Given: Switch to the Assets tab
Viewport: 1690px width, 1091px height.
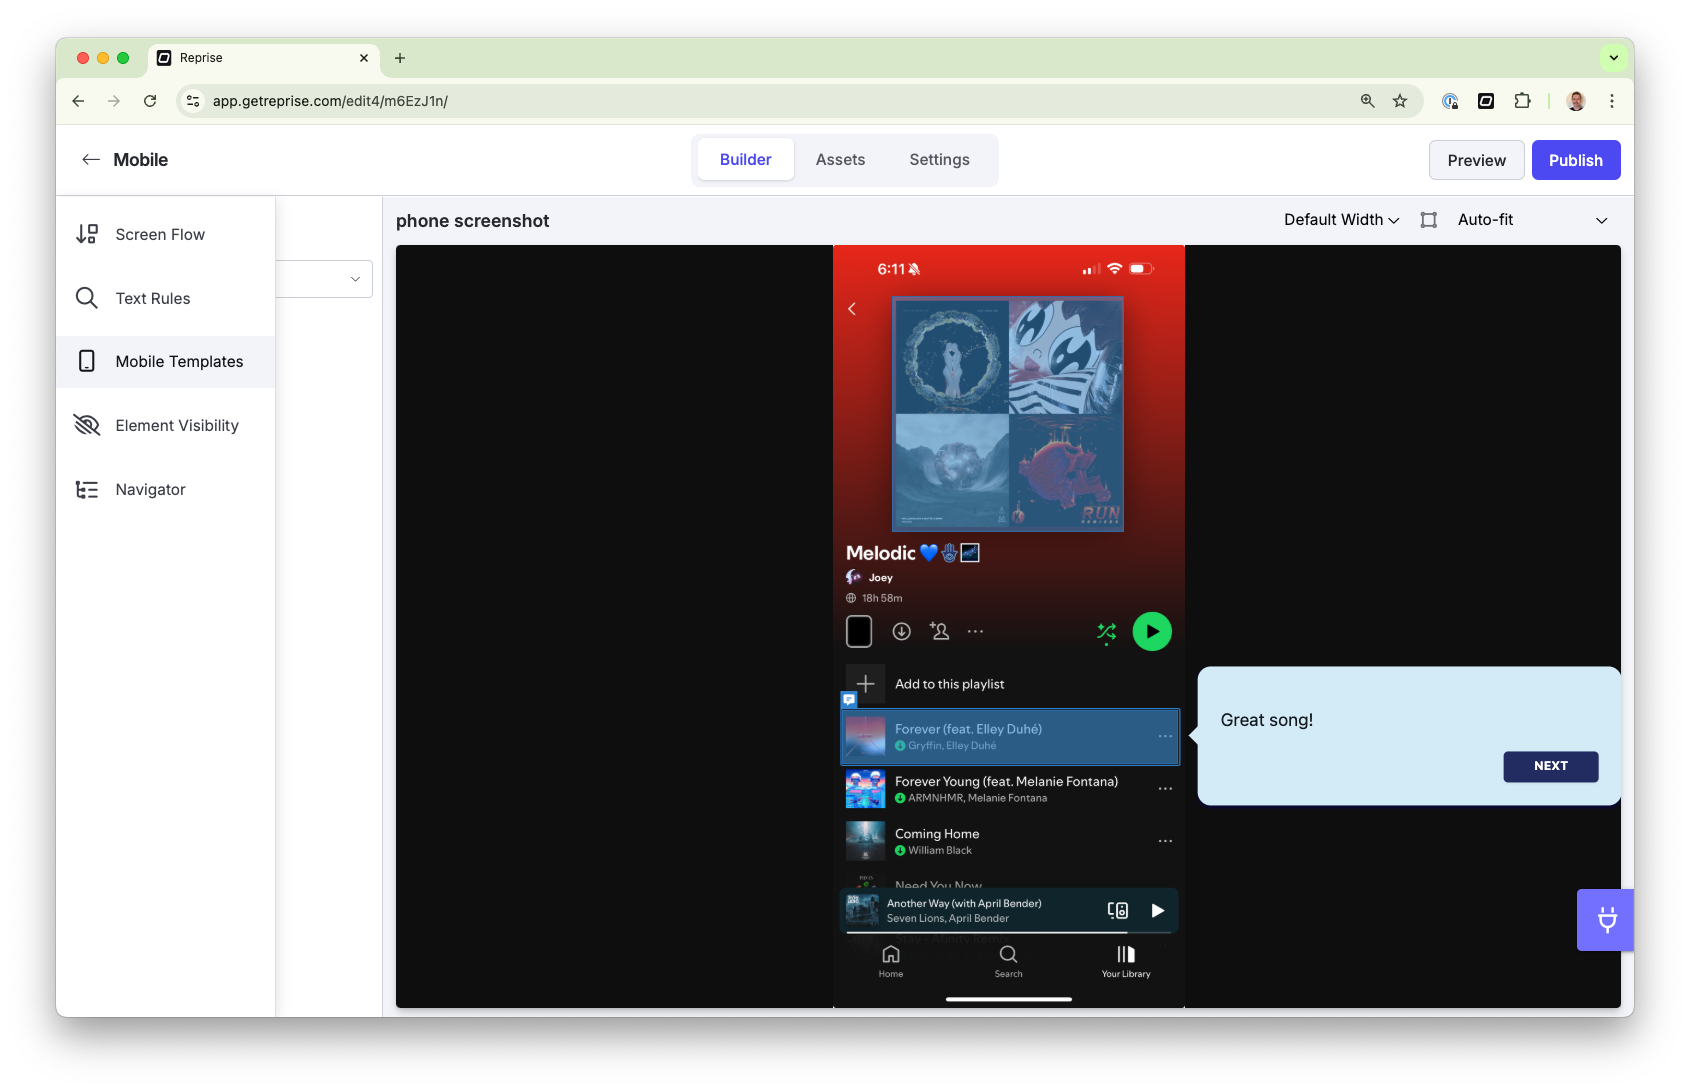Looking at the screenshot, I should tap(840, 160).
